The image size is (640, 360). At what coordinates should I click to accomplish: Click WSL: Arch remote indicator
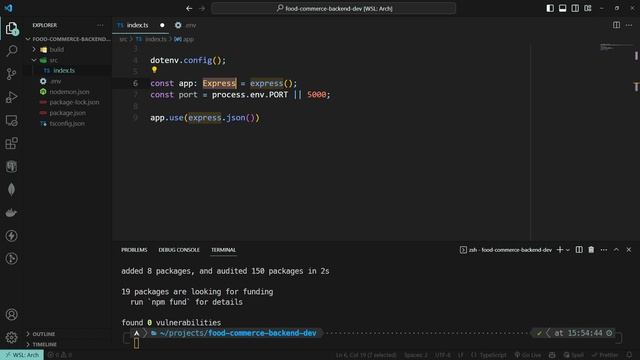tap(22, 355)
